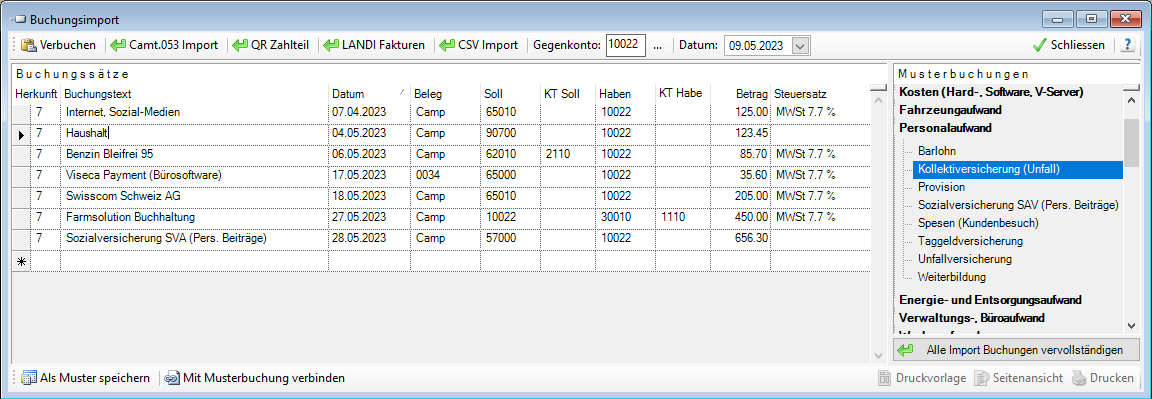Click Soll account 90700

click(501, 134)
